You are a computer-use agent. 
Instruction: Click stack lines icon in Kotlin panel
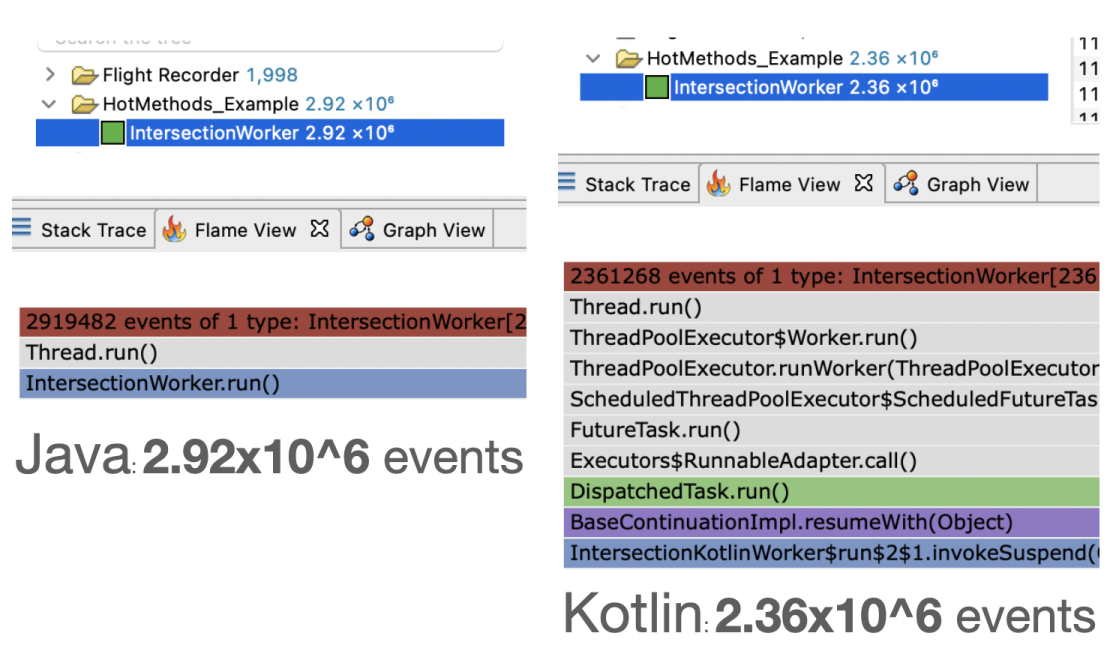tap(567, 182)
